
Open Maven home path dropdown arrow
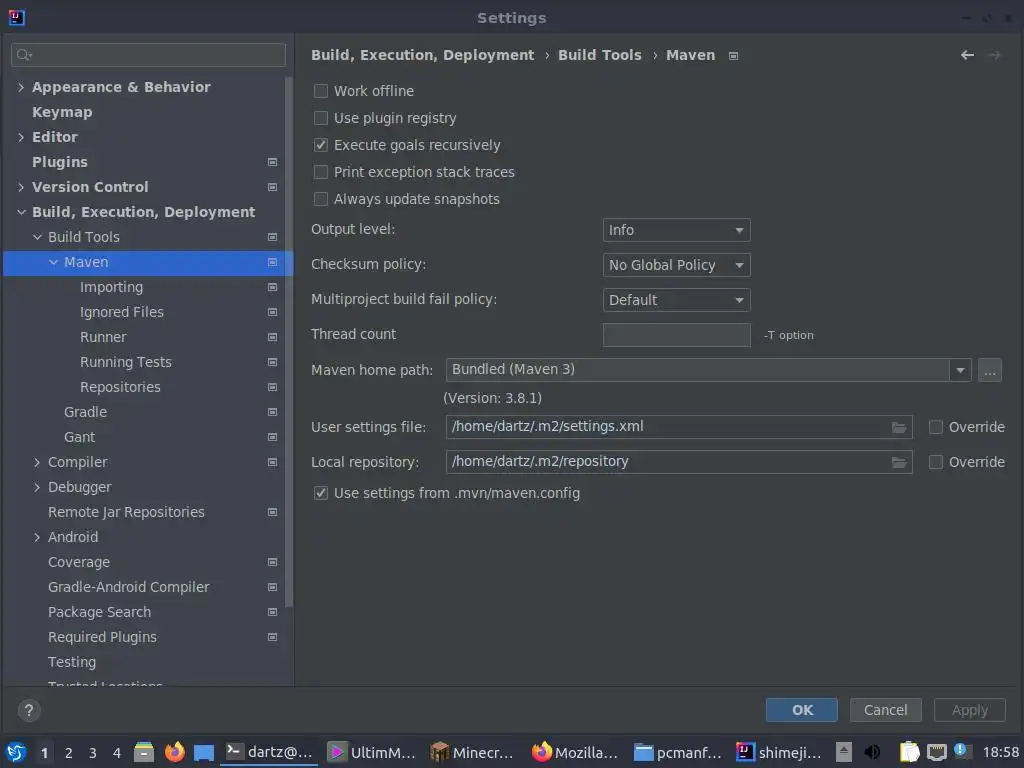click(x=960, y=370)
